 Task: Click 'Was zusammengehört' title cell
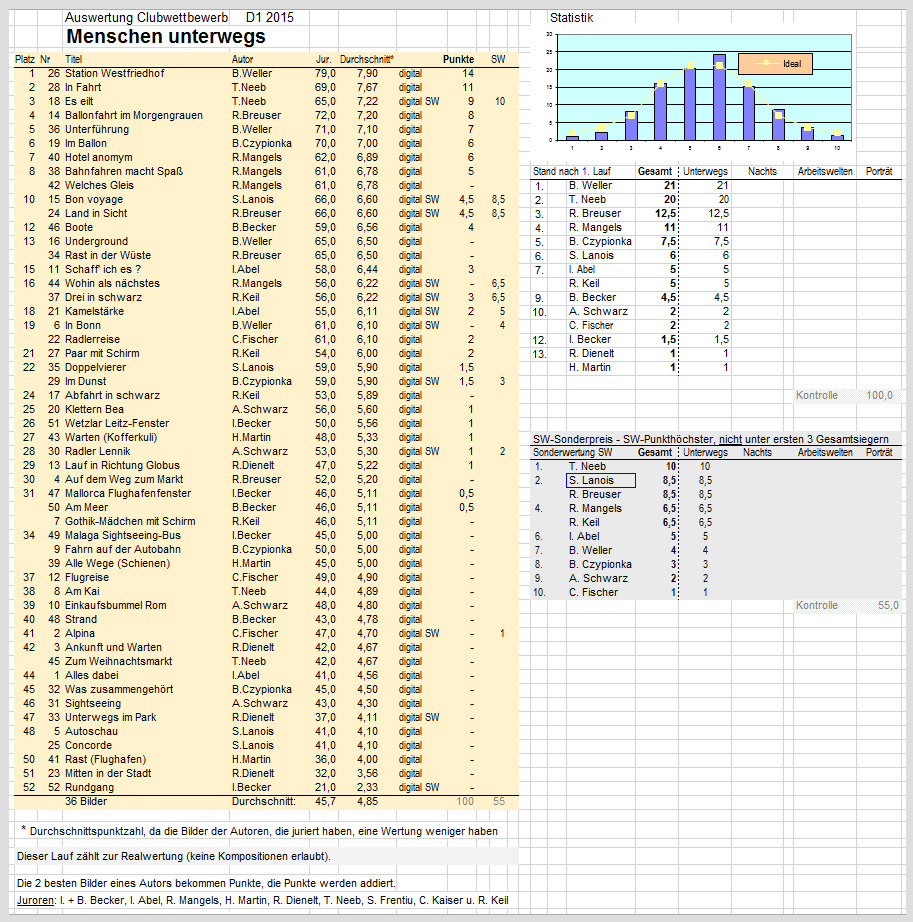[119, 689]
